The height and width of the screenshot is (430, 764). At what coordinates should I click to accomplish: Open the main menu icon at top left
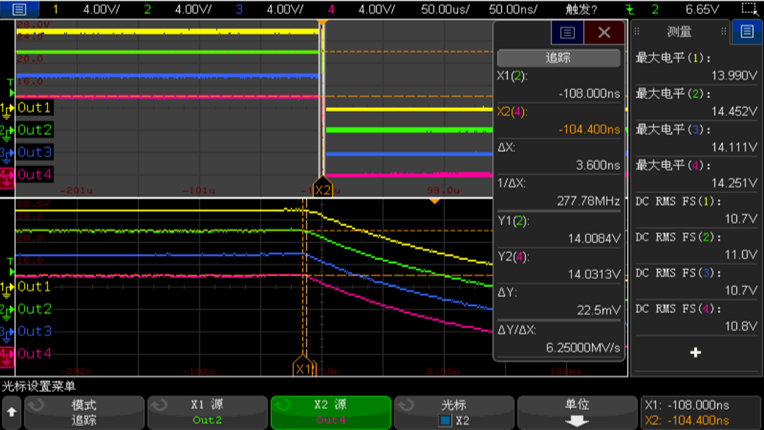coord(19,9)
